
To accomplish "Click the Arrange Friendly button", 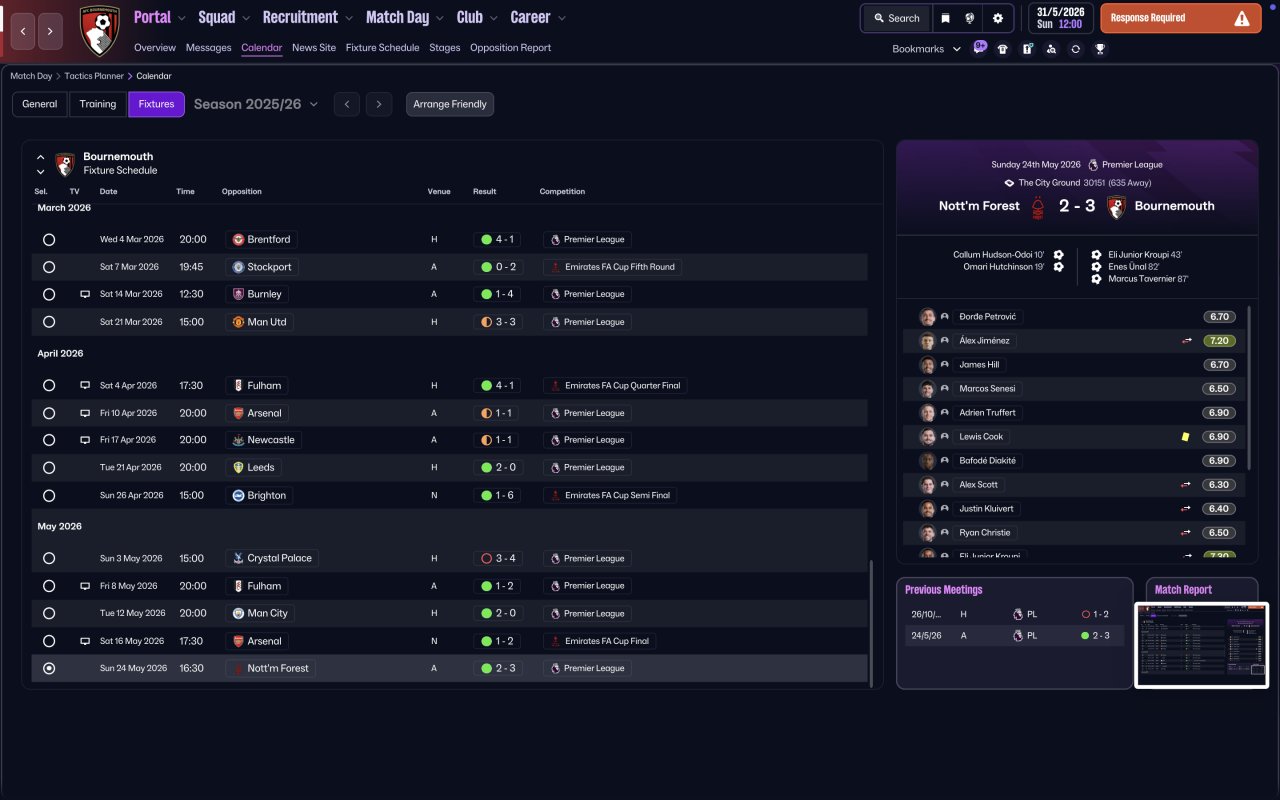I will [450, 104].
